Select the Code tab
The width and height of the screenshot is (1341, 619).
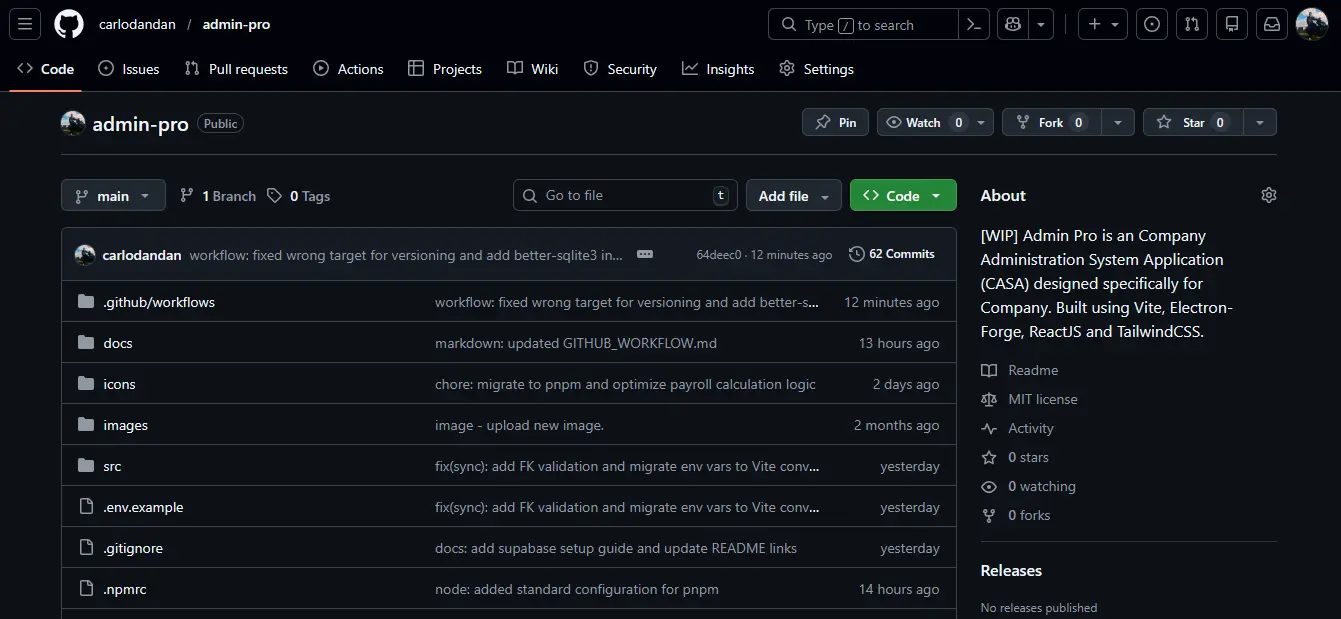(x=46, y=69)
